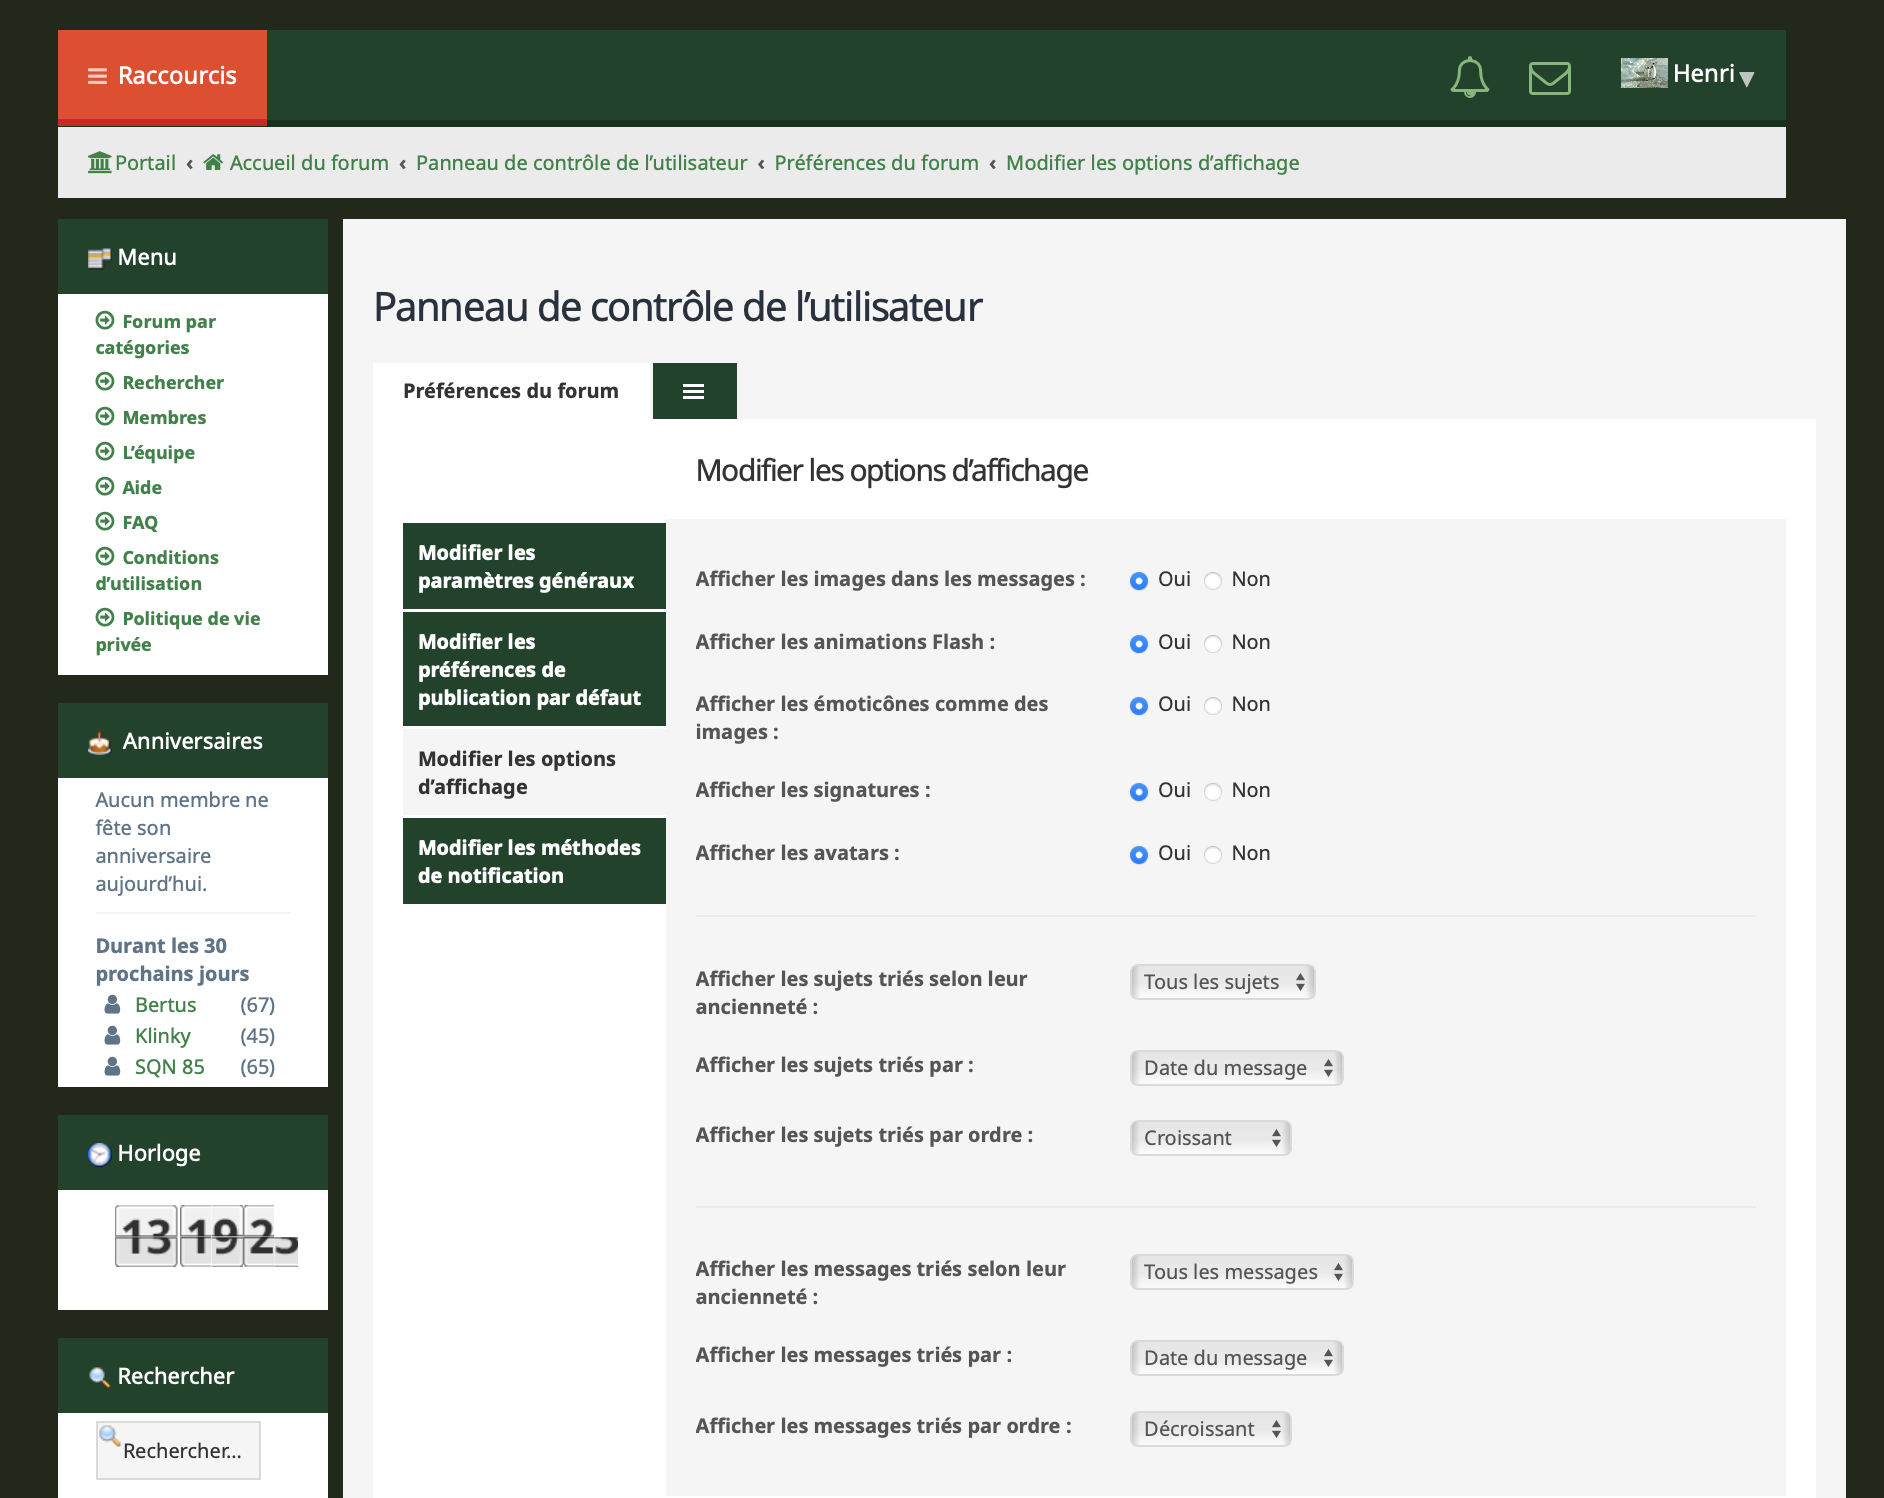1884x1498 pixels.
Task: Choose Non for Afficher les animations Flash
Action: (1213, 644)
